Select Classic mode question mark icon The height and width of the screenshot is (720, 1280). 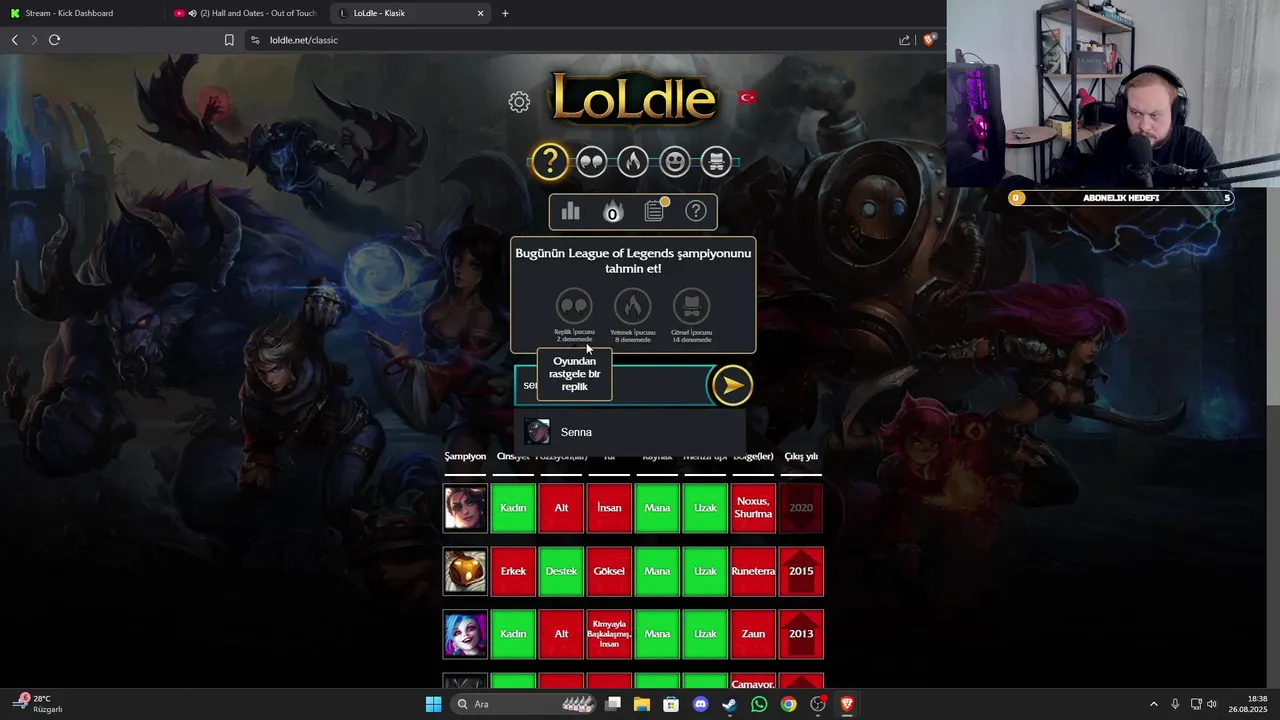(x=549, y=161)
